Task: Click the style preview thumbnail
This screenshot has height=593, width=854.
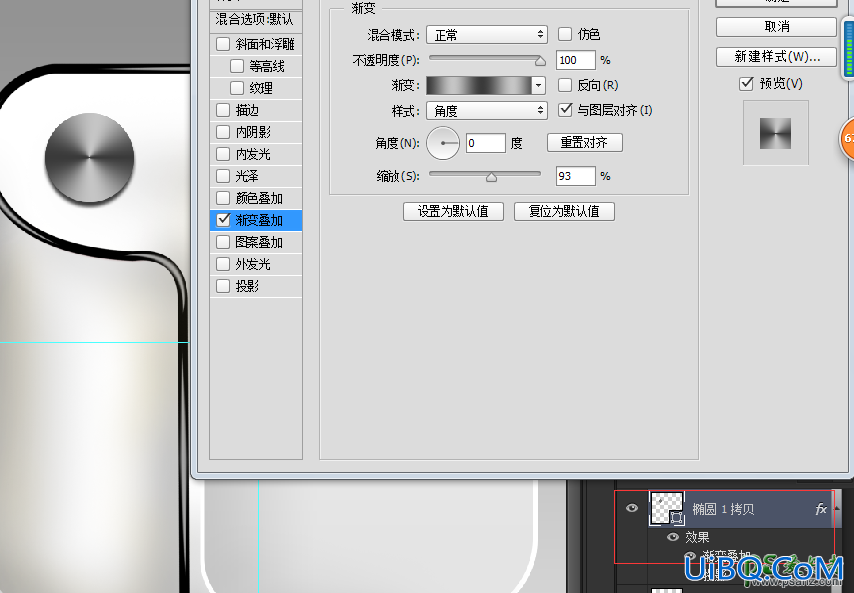Action: [776, 133]
